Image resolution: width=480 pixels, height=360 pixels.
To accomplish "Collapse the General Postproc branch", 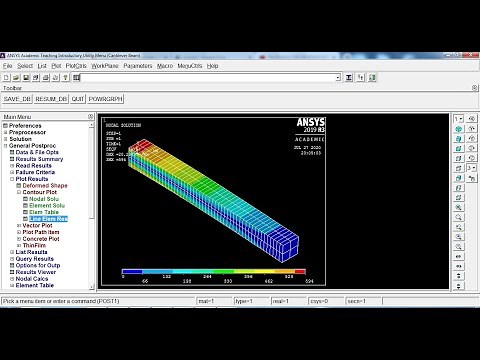I will tap(5, 146).
